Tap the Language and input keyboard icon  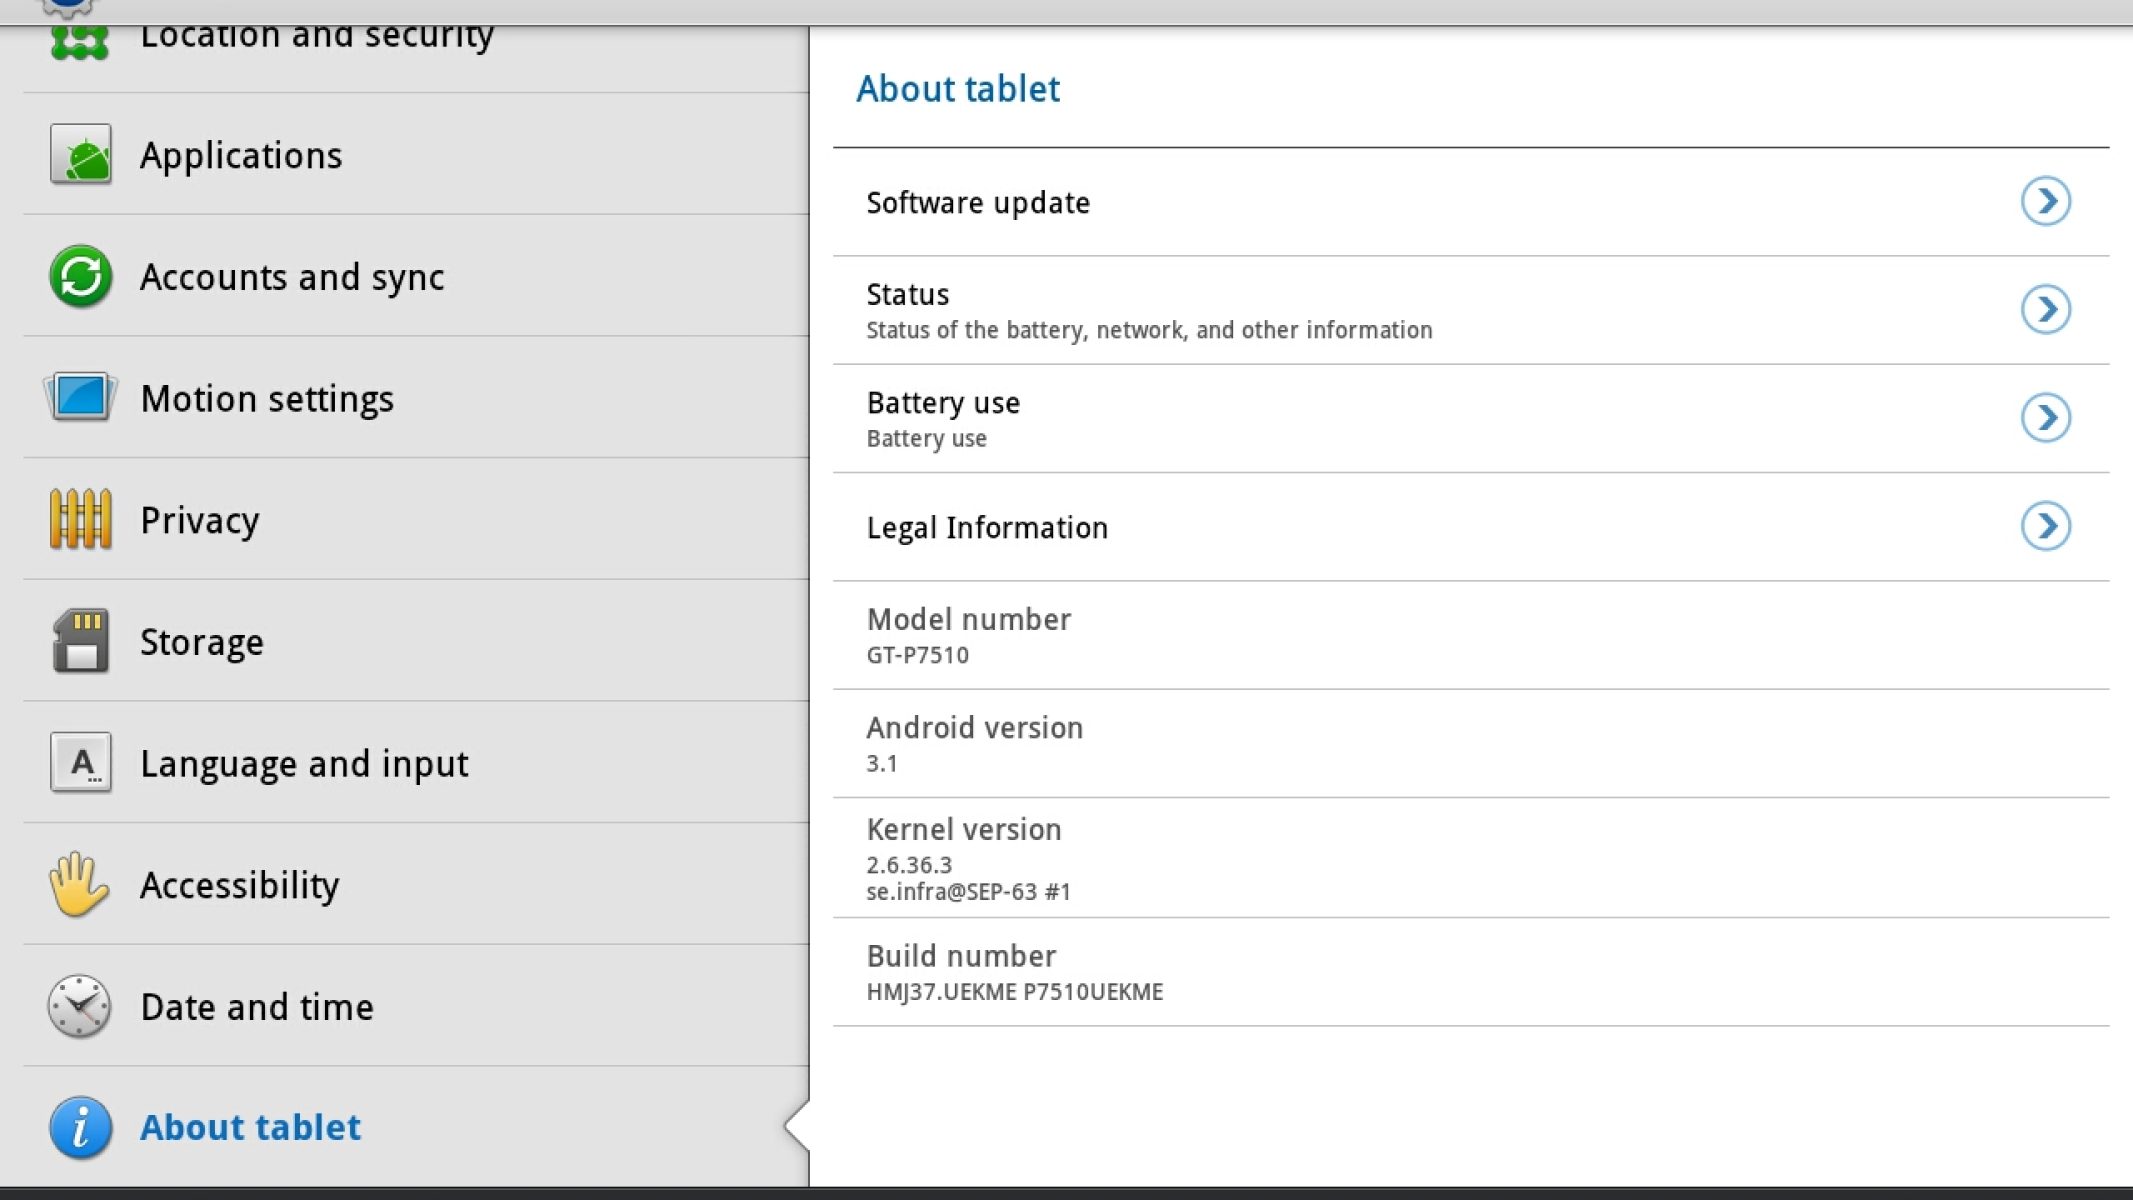pyautogui.click(x=81, y=763)
